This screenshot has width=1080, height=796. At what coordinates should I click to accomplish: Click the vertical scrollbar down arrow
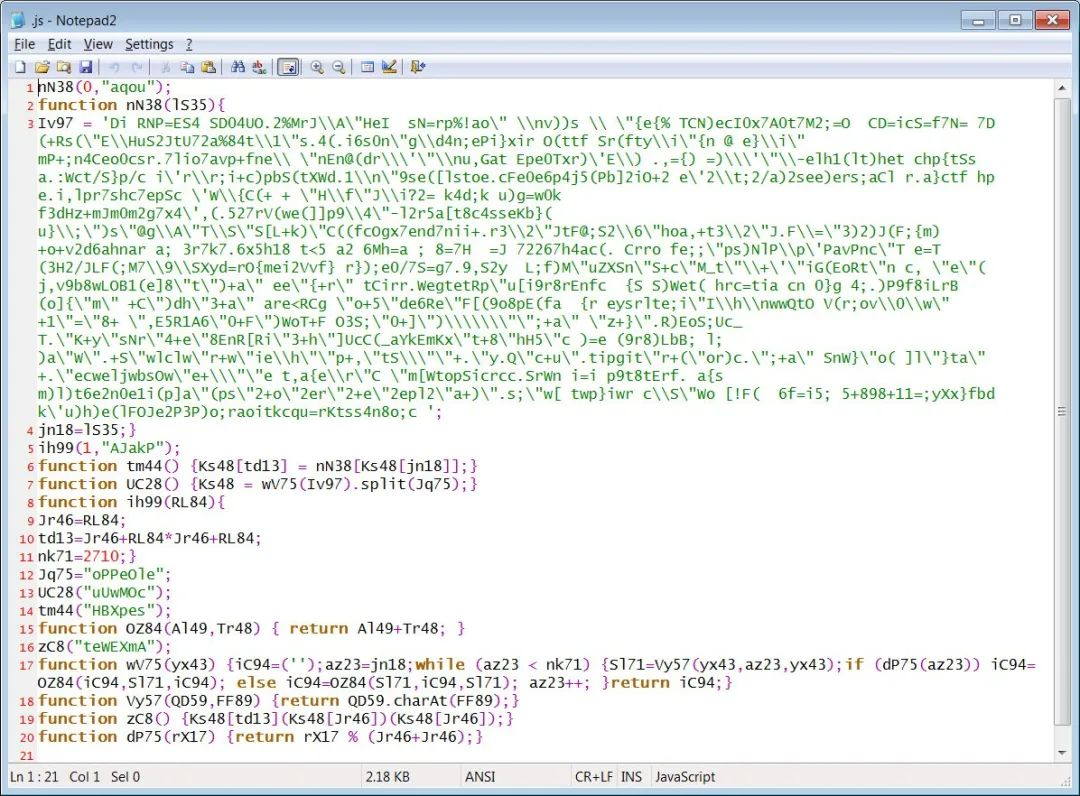coord(1061,753)
